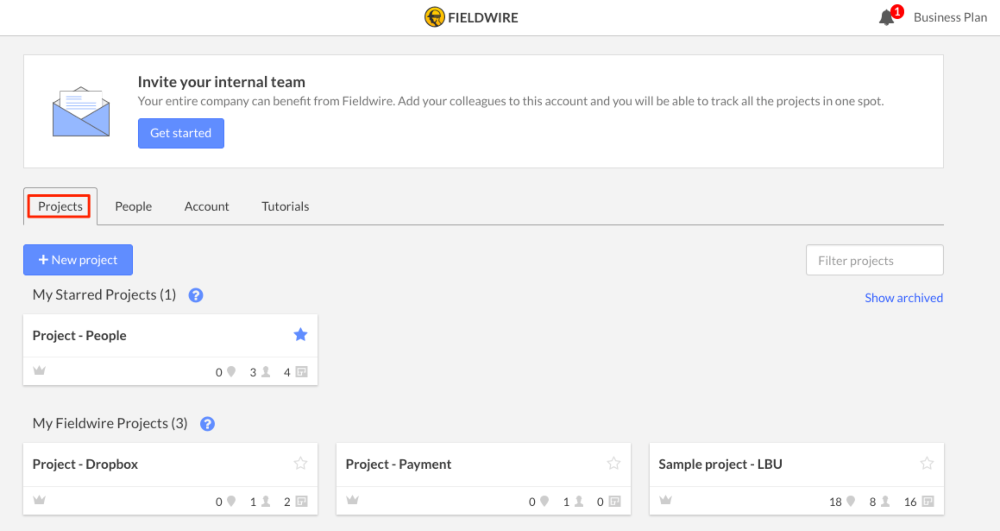The image size is (1000, 531).
Task: Click people icon on Project - Dropbox card
Action: click(x=266, y=502)
